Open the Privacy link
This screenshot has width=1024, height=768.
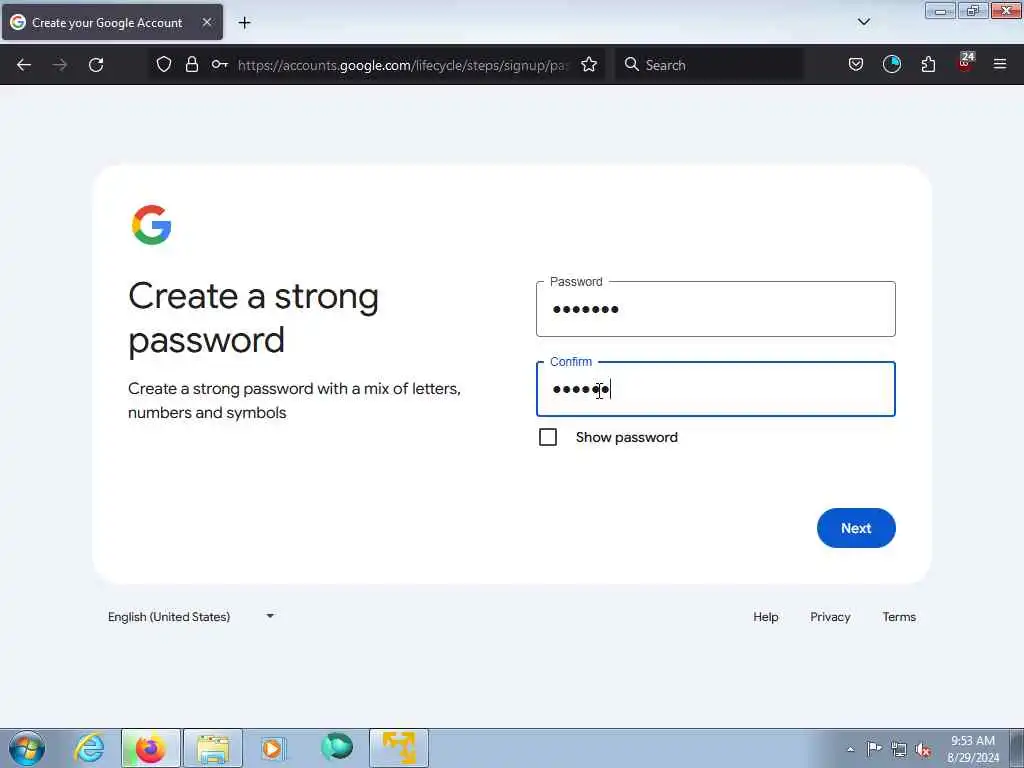pos(830,616)
